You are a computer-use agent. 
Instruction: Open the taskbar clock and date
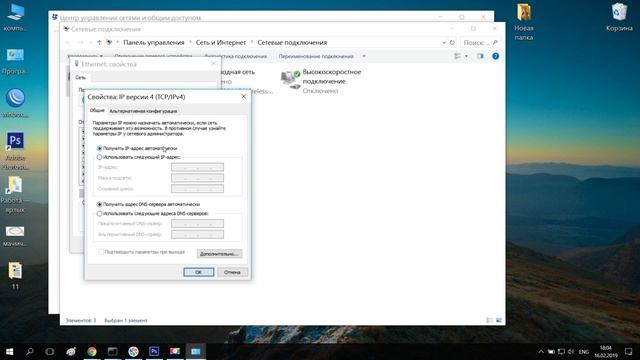606,351
